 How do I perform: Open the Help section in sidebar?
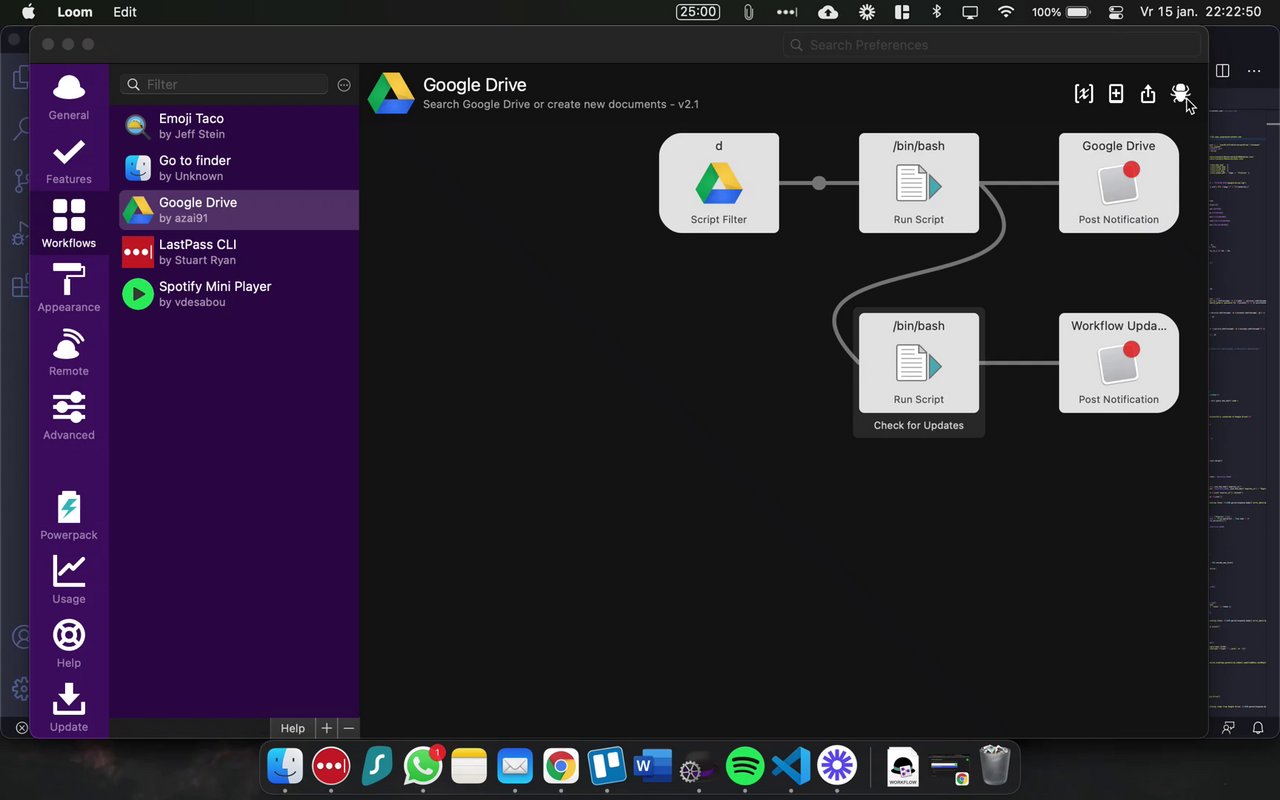coord(69,644)
